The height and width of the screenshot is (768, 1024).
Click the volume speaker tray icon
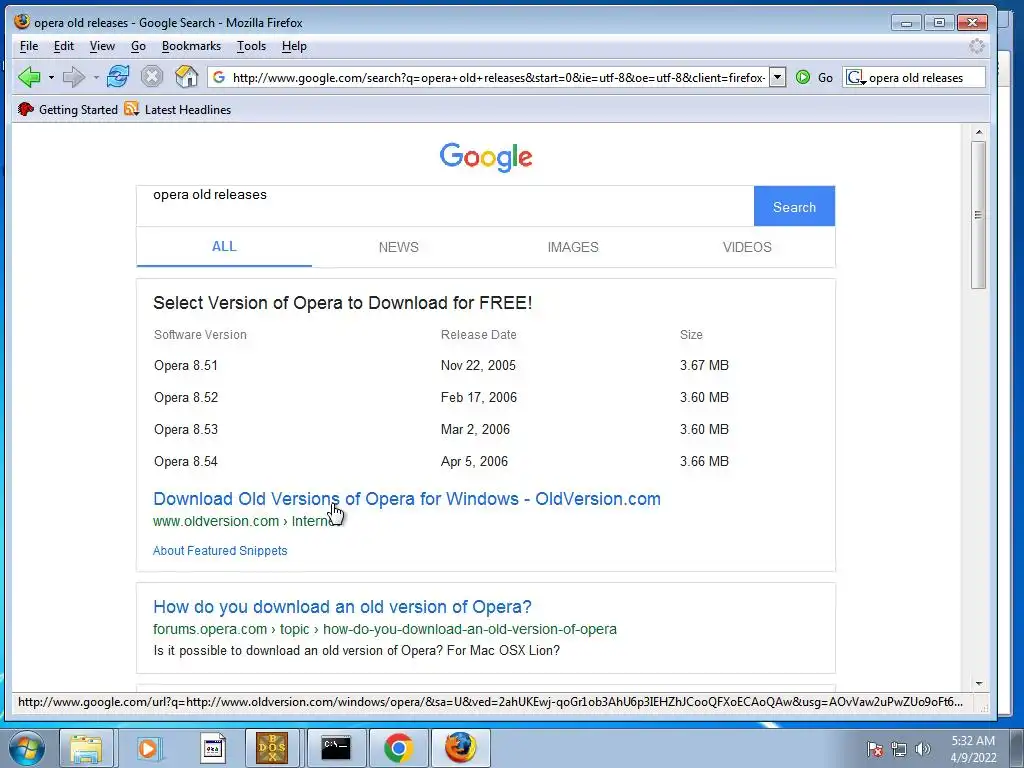click(x=922, y=749)
